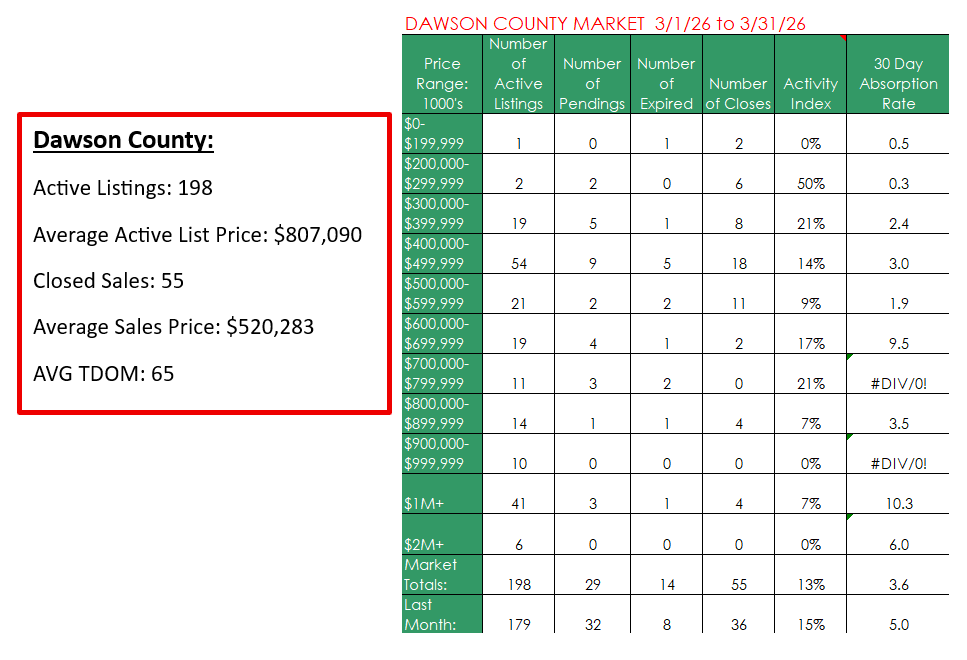Select the Number of Pendings header
Viewport: 967px width, 660px height.
pos(592,83)
